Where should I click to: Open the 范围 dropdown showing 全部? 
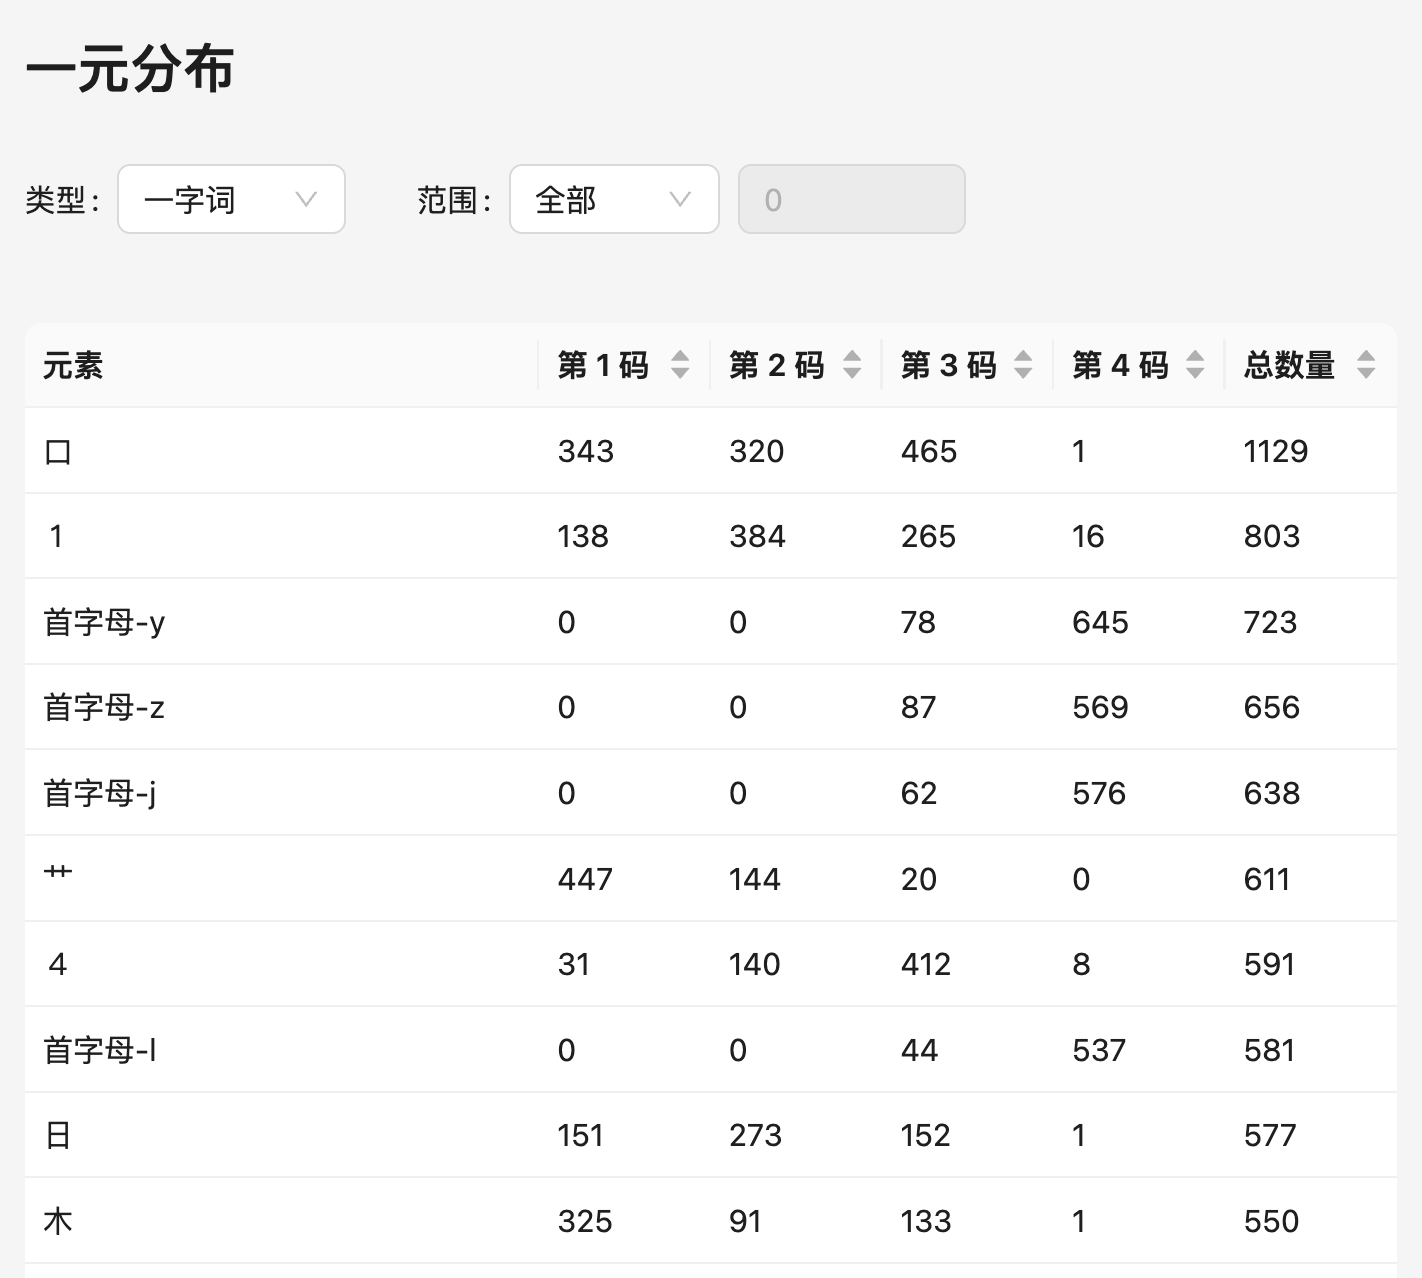613,200
